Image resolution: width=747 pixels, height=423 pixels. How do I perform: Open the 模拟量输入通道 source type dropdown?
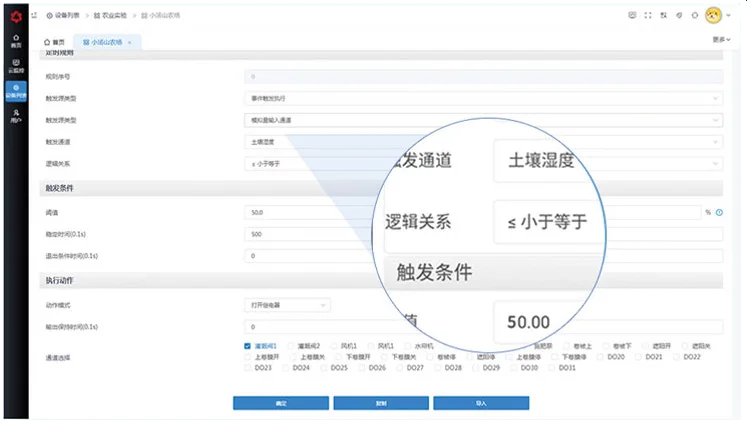point(484,120)
